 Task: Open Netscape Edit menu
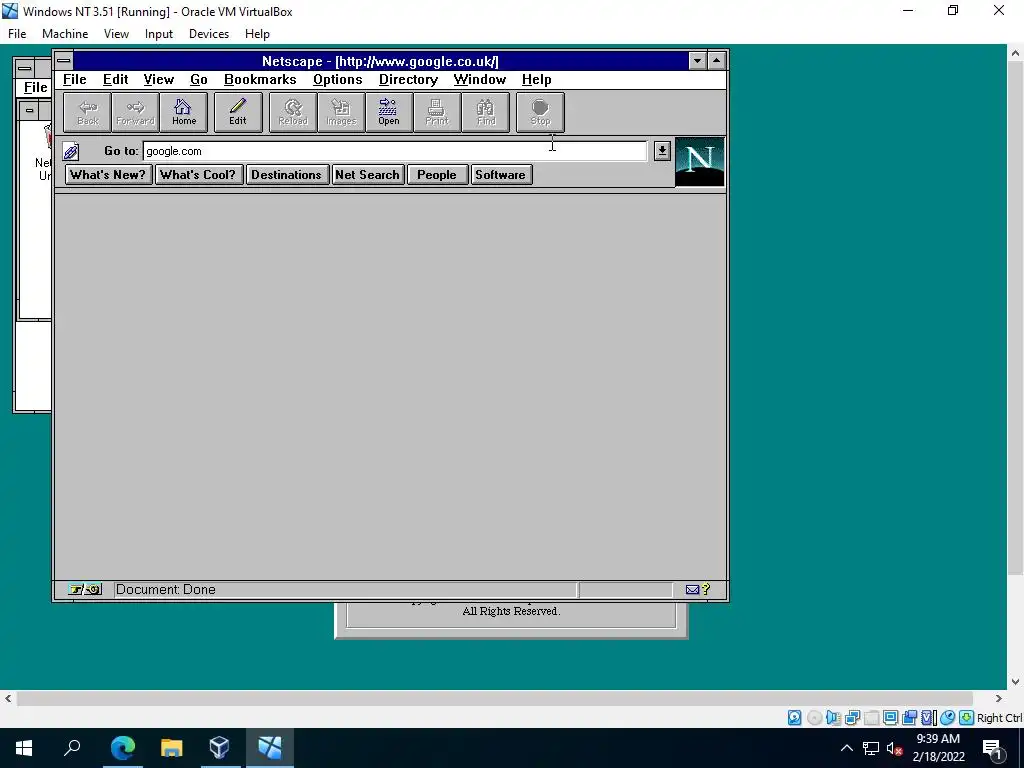coord(116,80)
